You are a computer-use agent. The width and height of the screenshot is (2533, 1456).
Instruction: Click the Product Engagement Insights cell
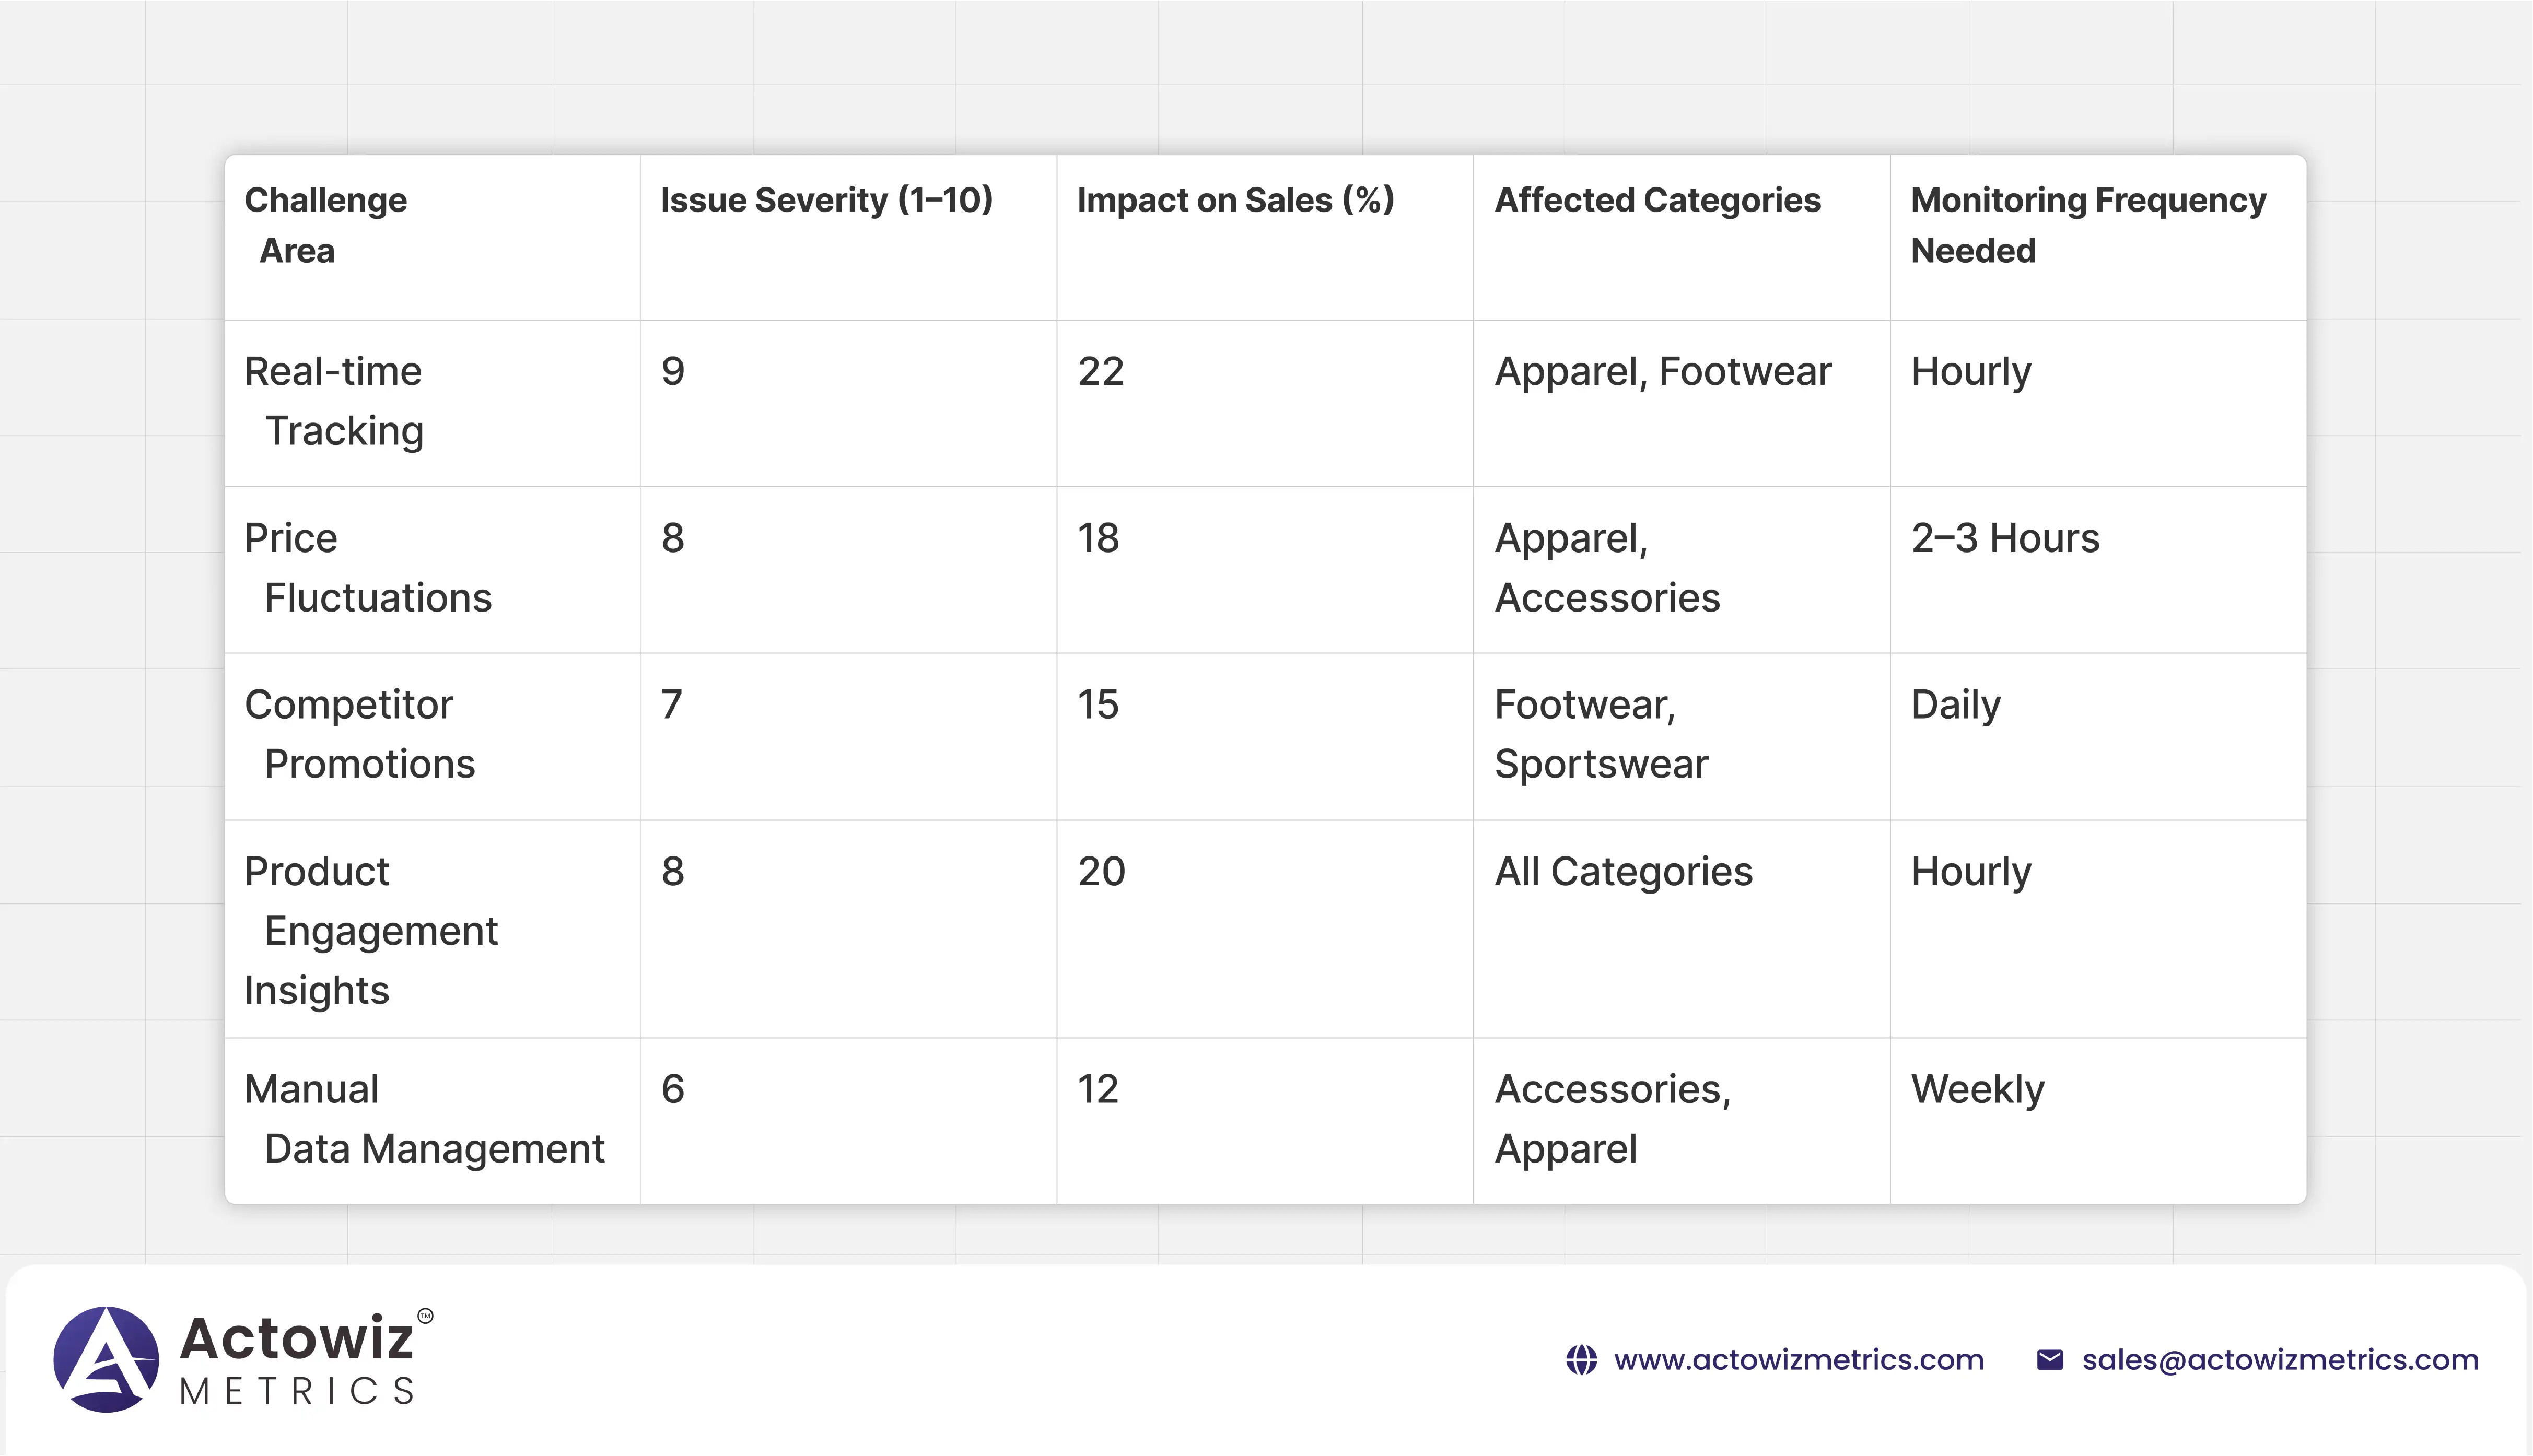pos(371,930)
